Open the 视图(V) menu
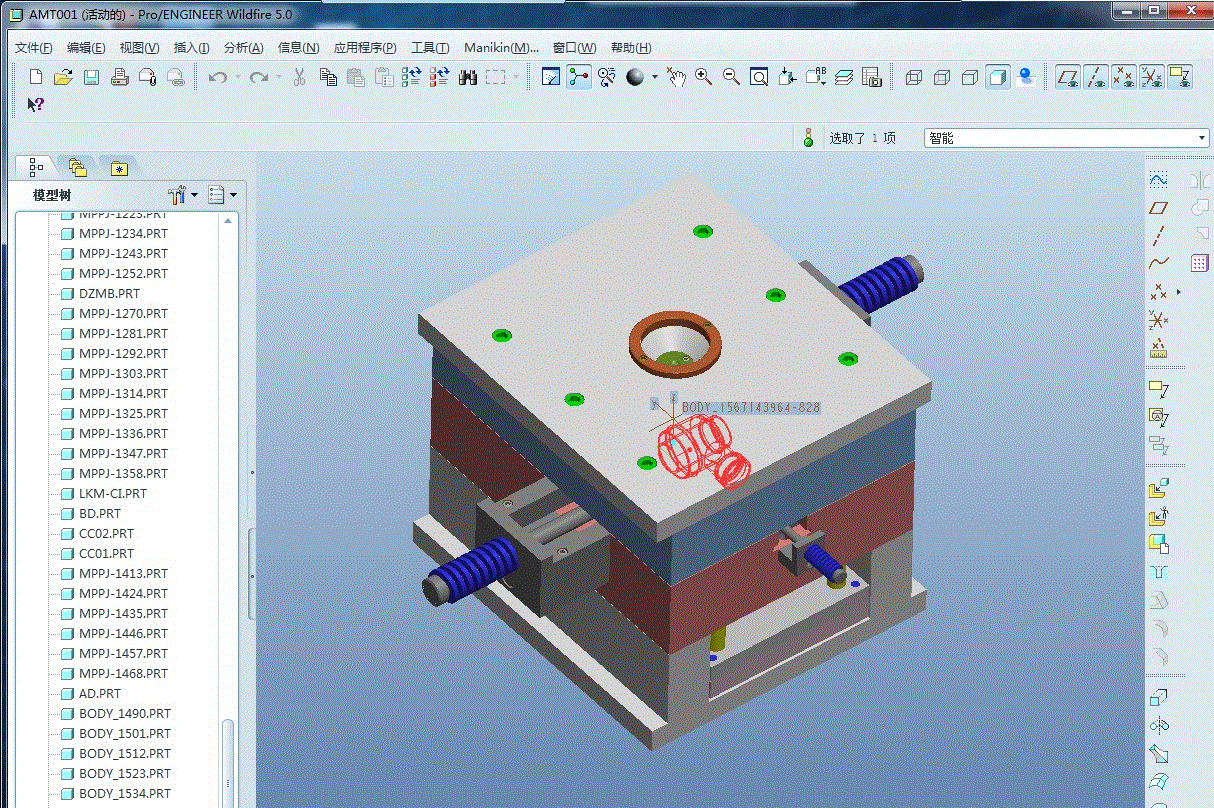The height and width of the screenshot is (808, 1214). pyautogui.click(x=139, y=47)
